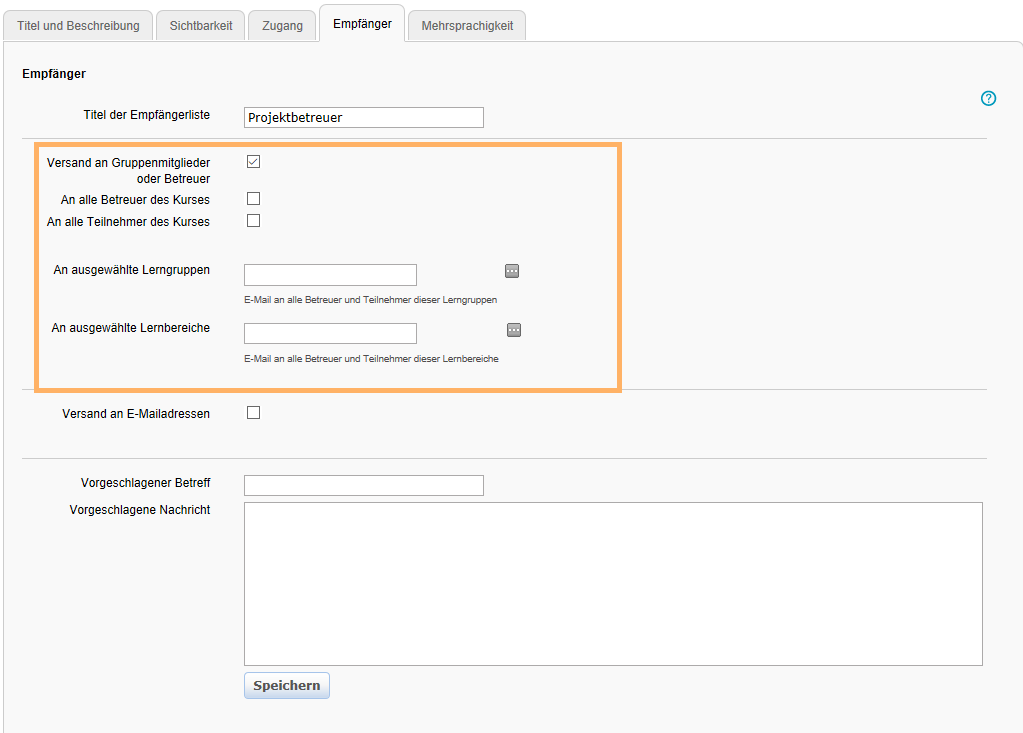
Task: Open the Sichtbarkeit tab
Action: (x=201, y=26)
